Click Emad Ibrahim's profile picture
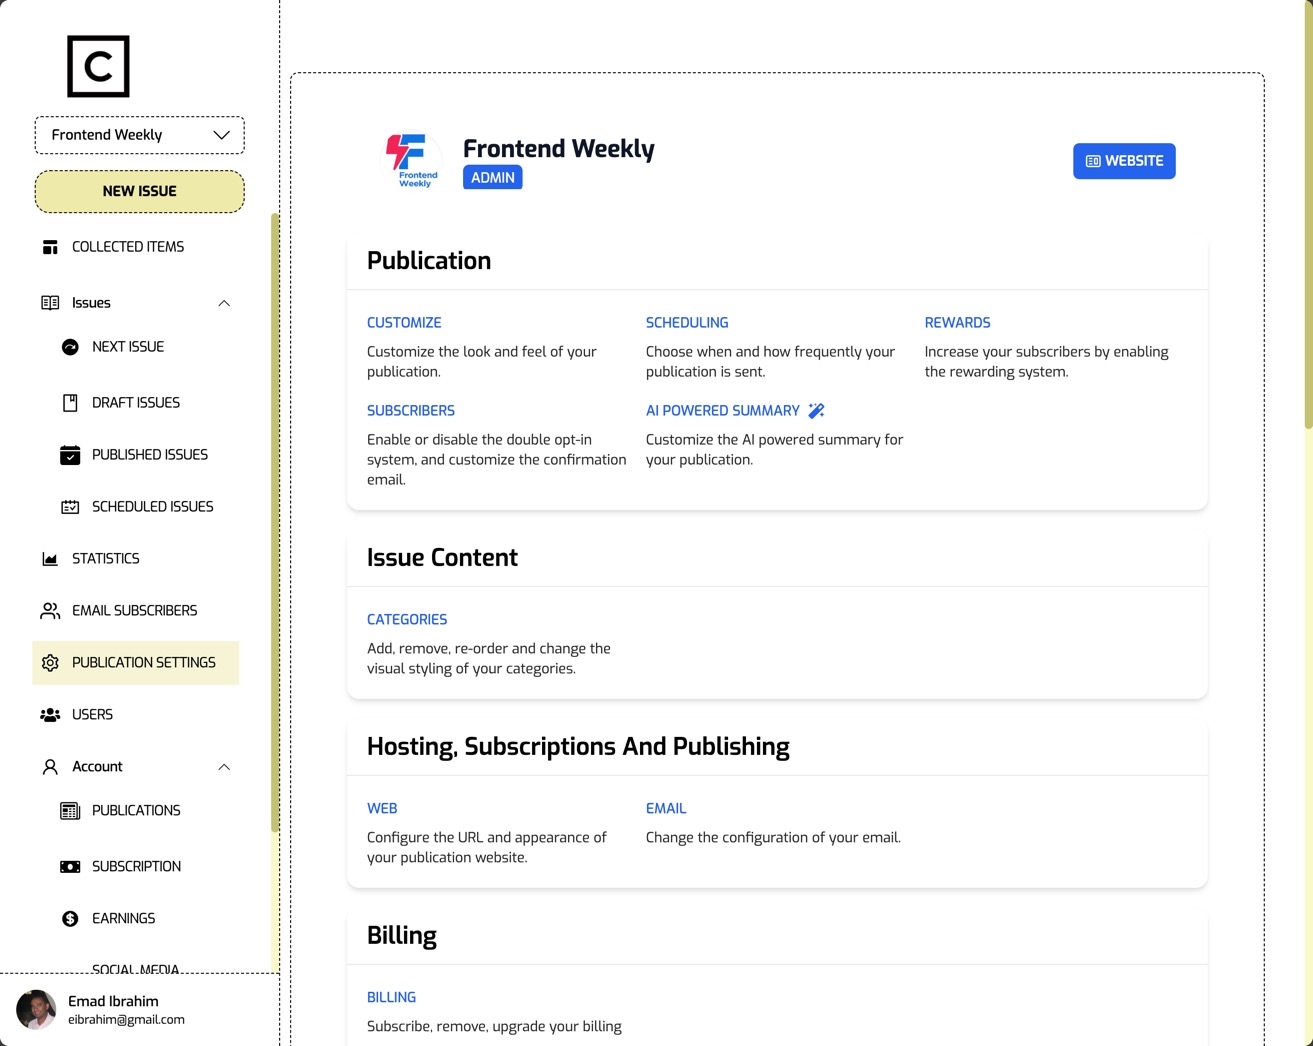 tap(36, 1009)
